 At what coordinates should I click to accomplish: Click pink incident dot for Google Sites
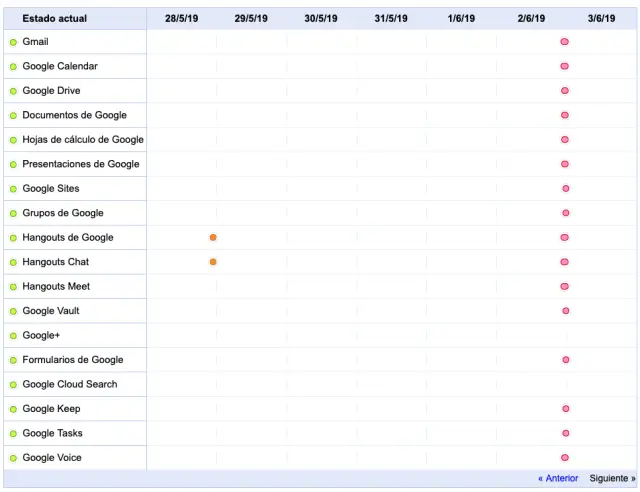pyautogui.click(x=565, y=188)
